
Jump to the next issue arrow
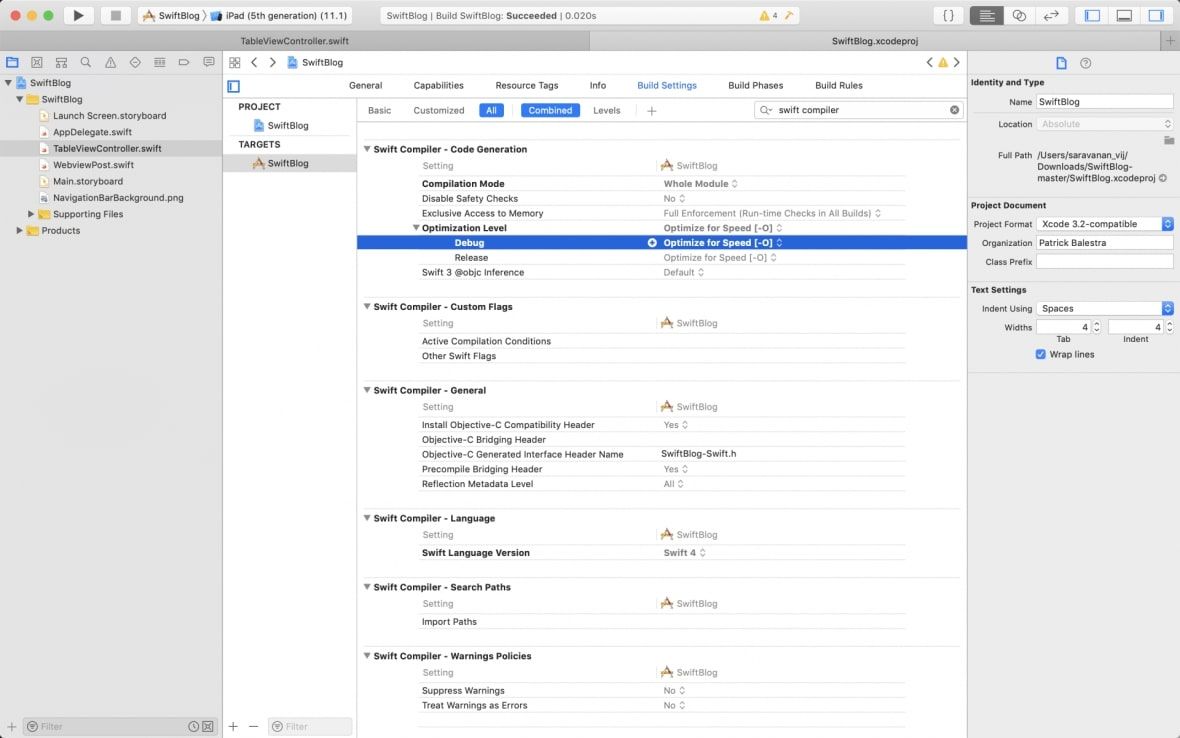coord(956,62)
